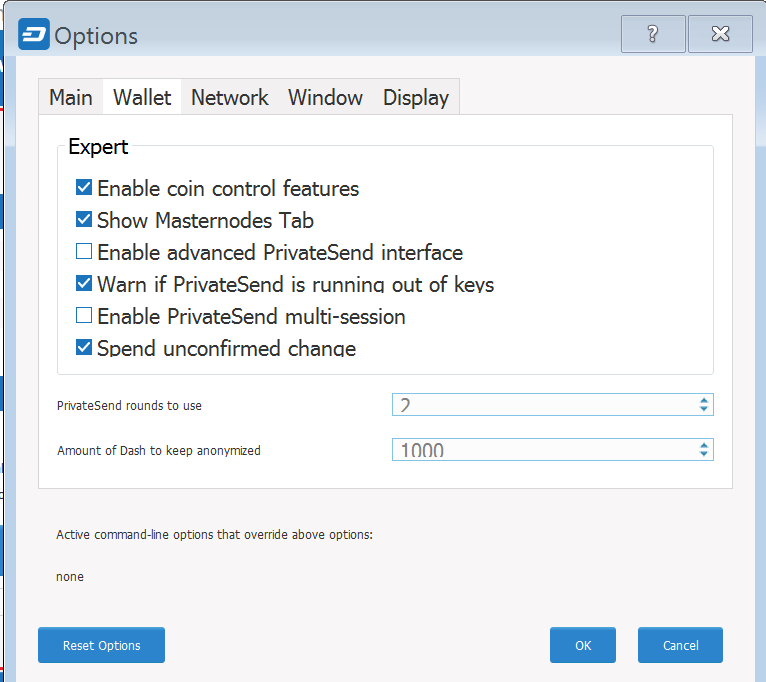Click inside PrivateSend rounds input field

pyautogui.click(x=545, y=405)
